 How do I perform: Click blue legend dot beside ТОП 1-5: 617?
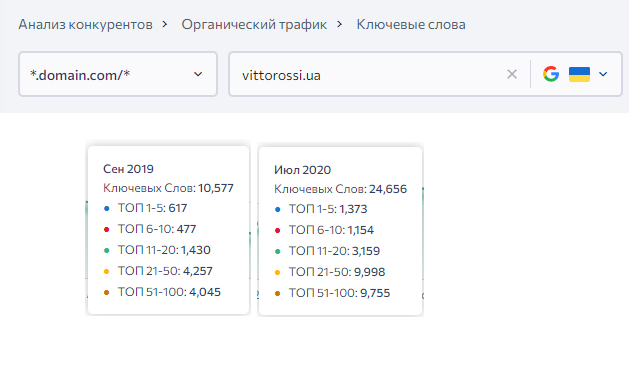coord(106,209)
